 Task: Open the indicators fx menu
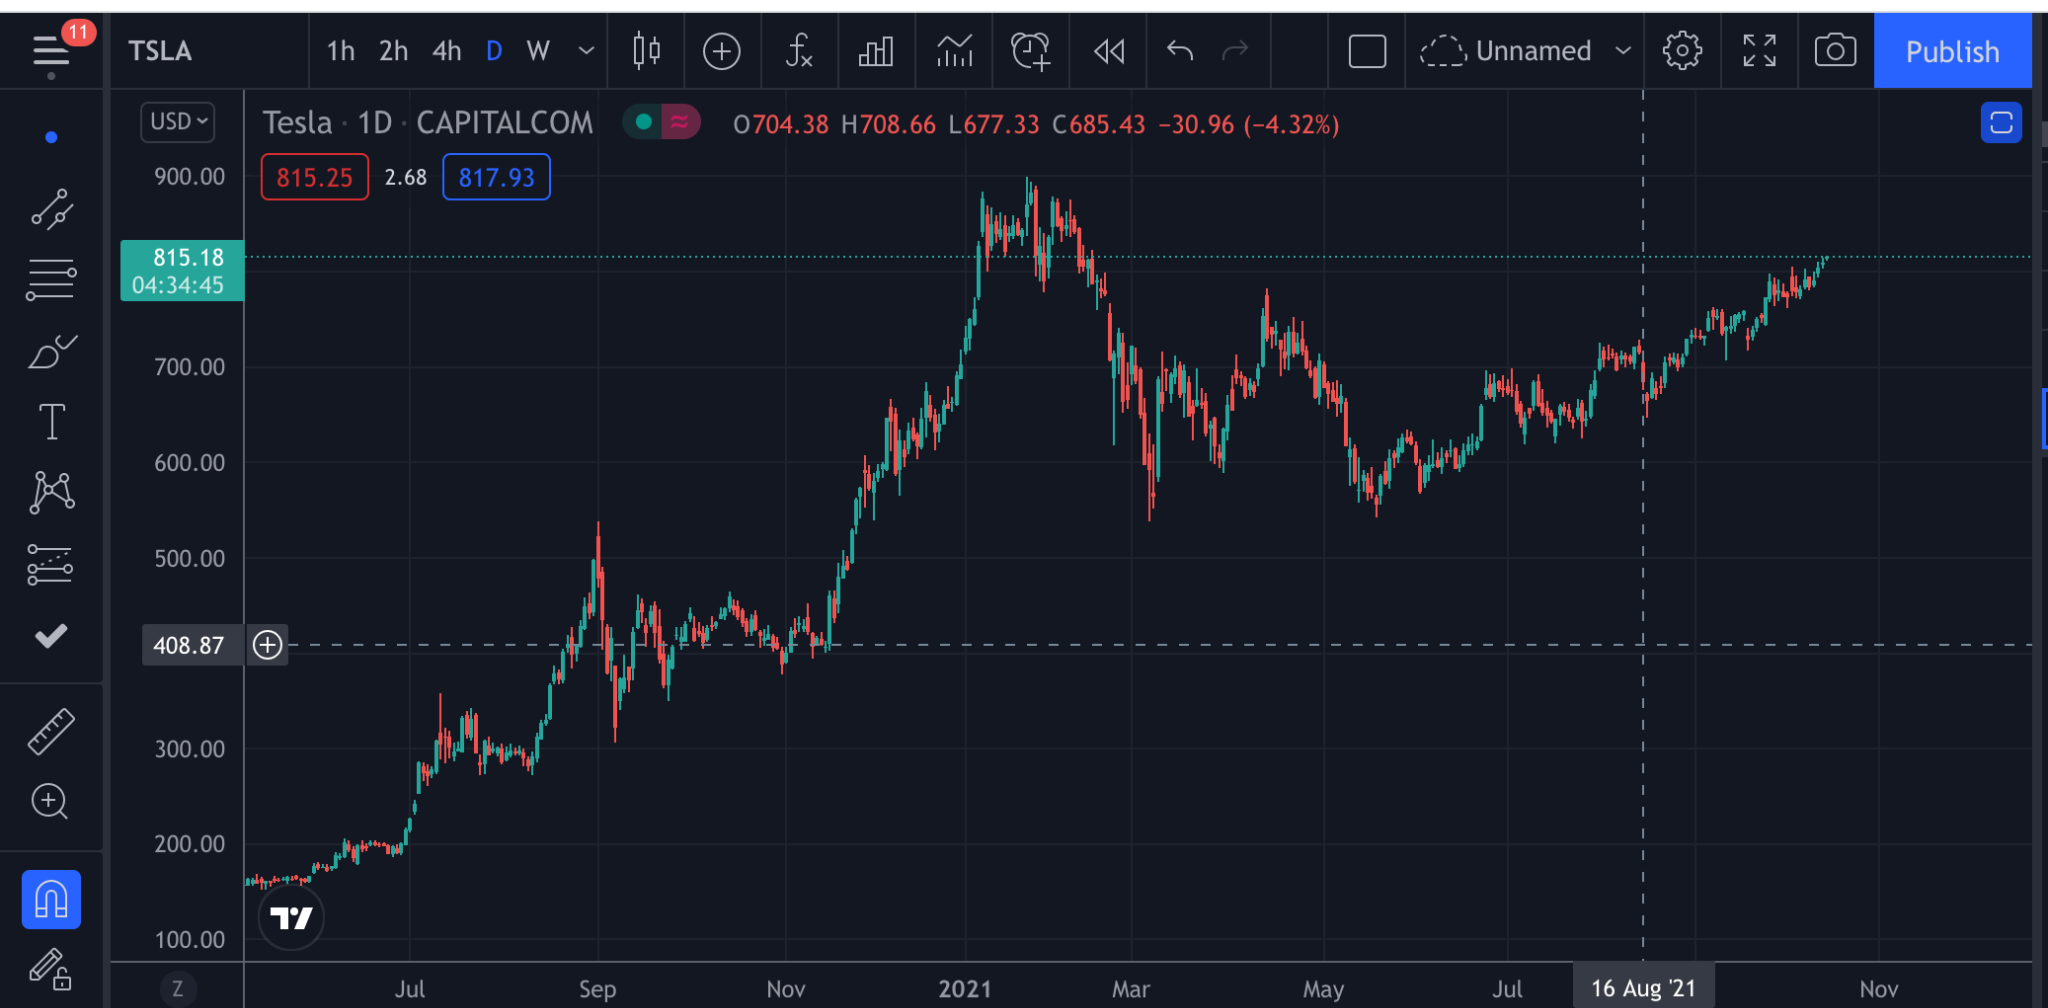point(798,51)
